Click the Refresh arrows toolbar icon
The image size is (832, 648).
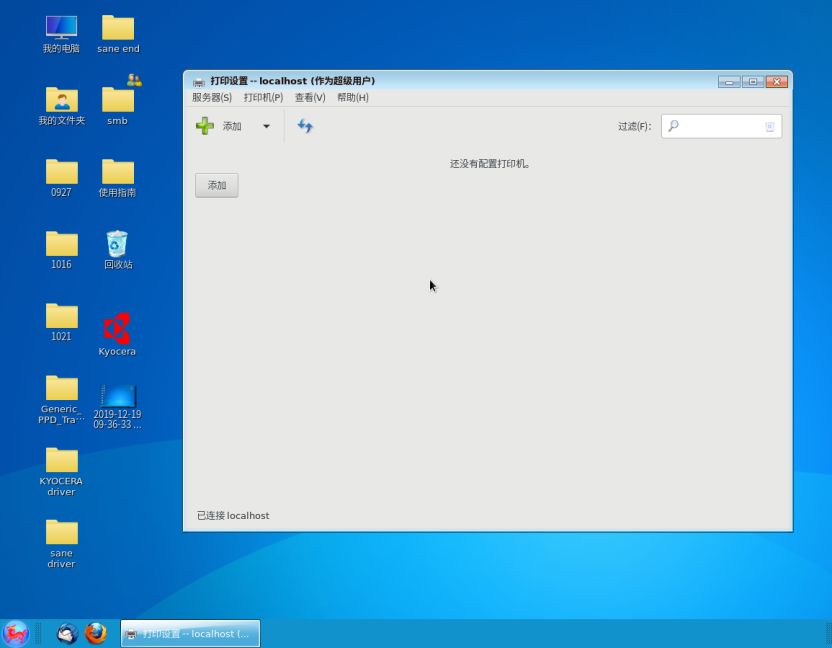click(305, 126)
